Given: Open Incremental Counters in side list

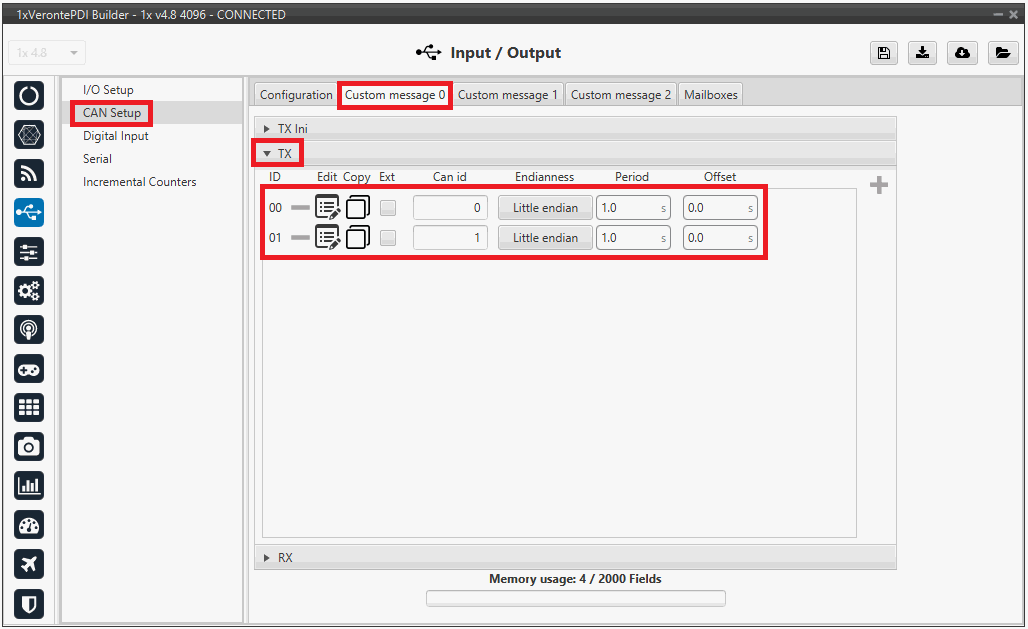Looking at the screenshot, I should pyautogui.click(x=139, y=182).
